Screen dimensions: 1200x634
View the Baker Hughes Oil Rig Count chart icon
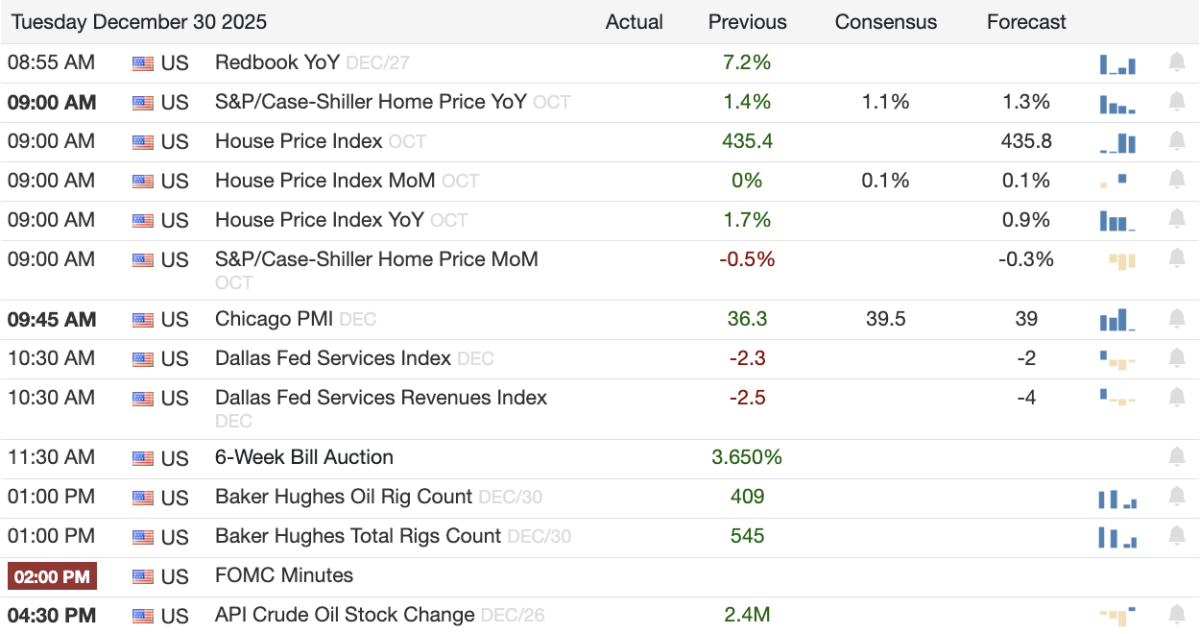[x=1117, y=498]
